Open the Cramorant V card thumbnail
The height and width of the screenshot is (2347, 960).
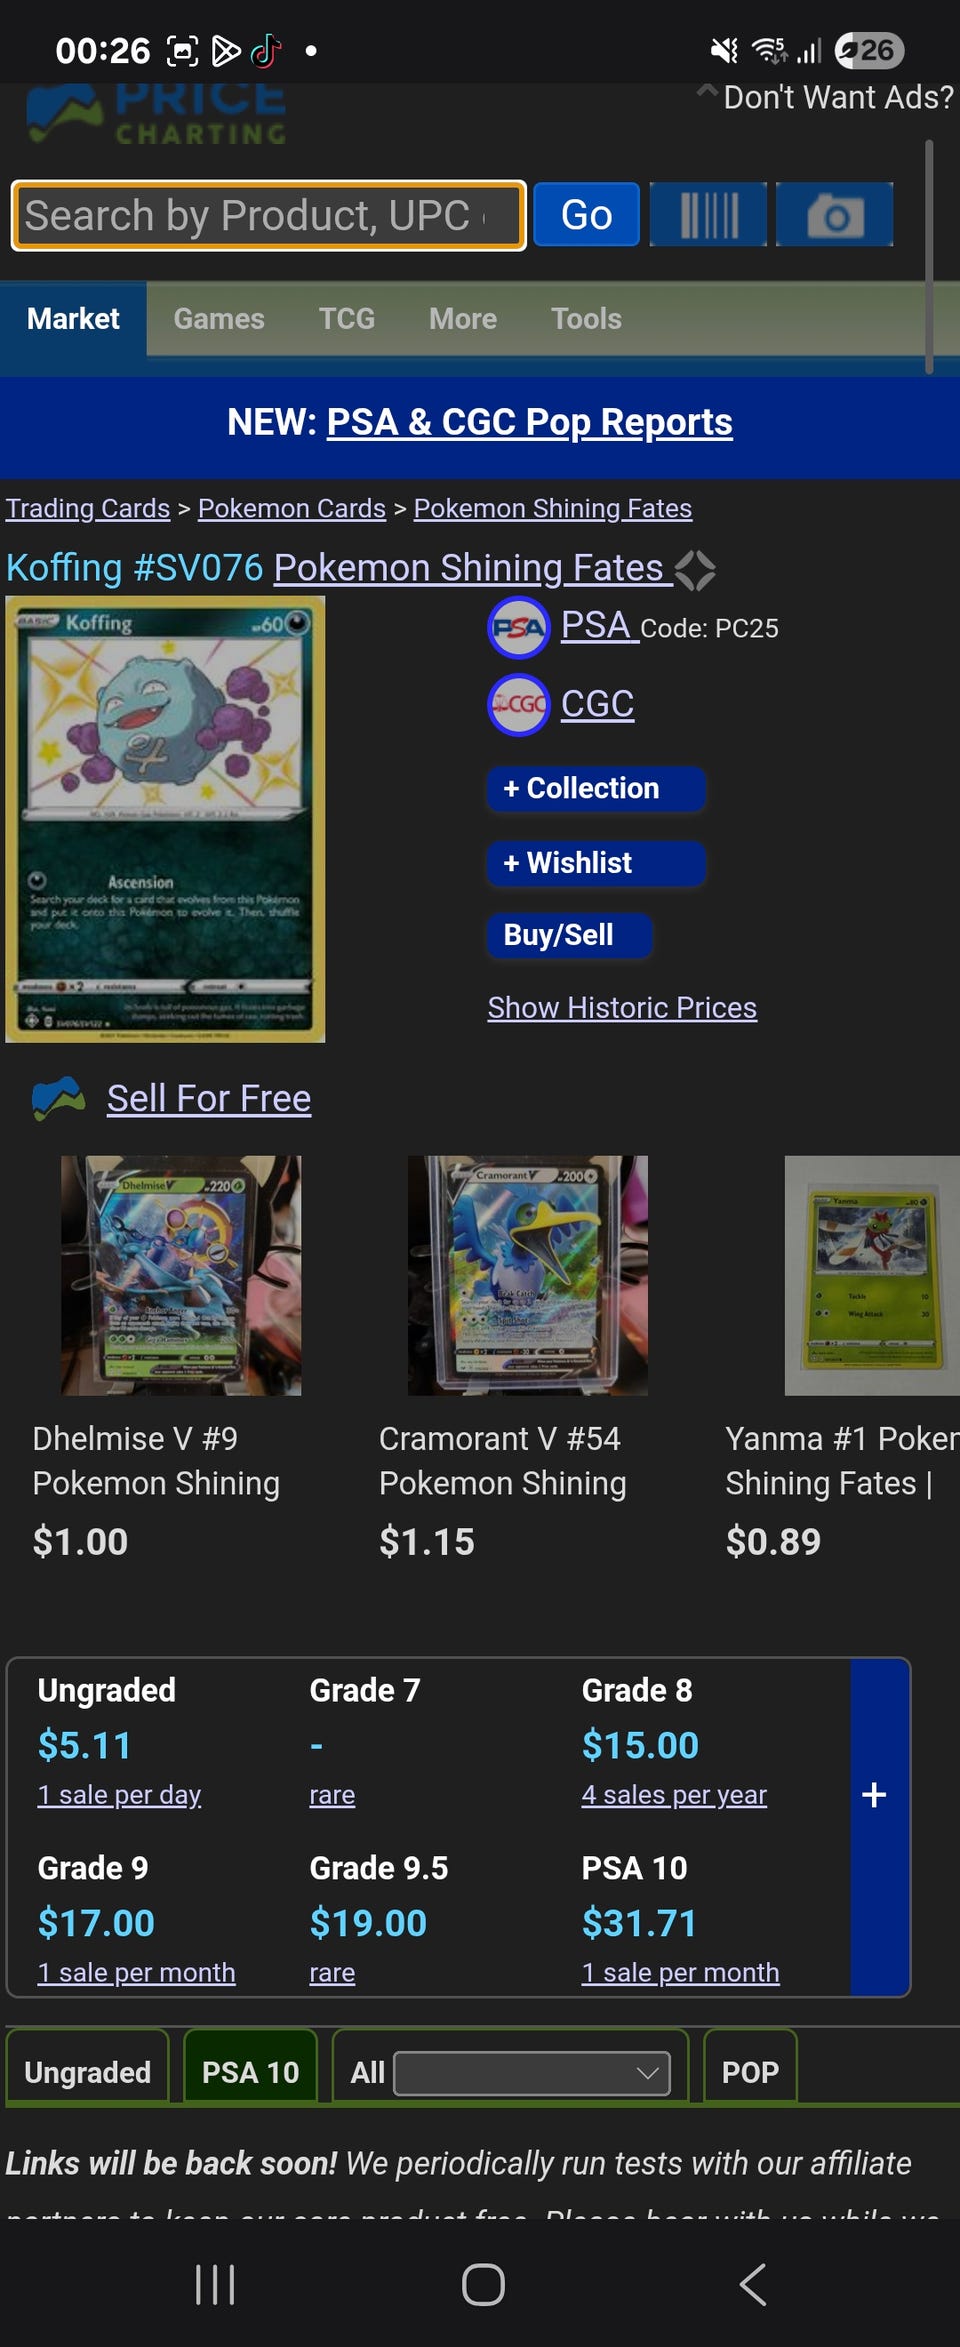527,1275
